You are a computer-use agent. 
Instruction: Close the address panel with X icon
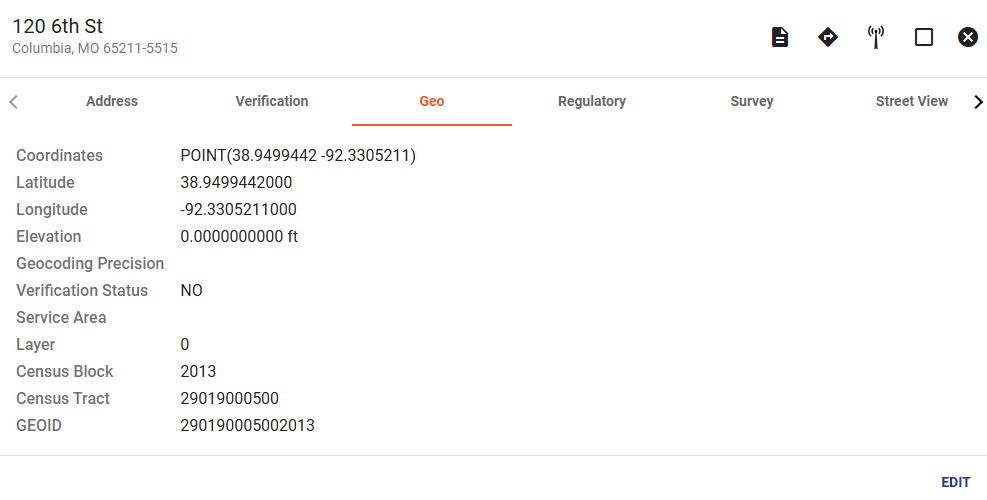(x=967, y=37)
